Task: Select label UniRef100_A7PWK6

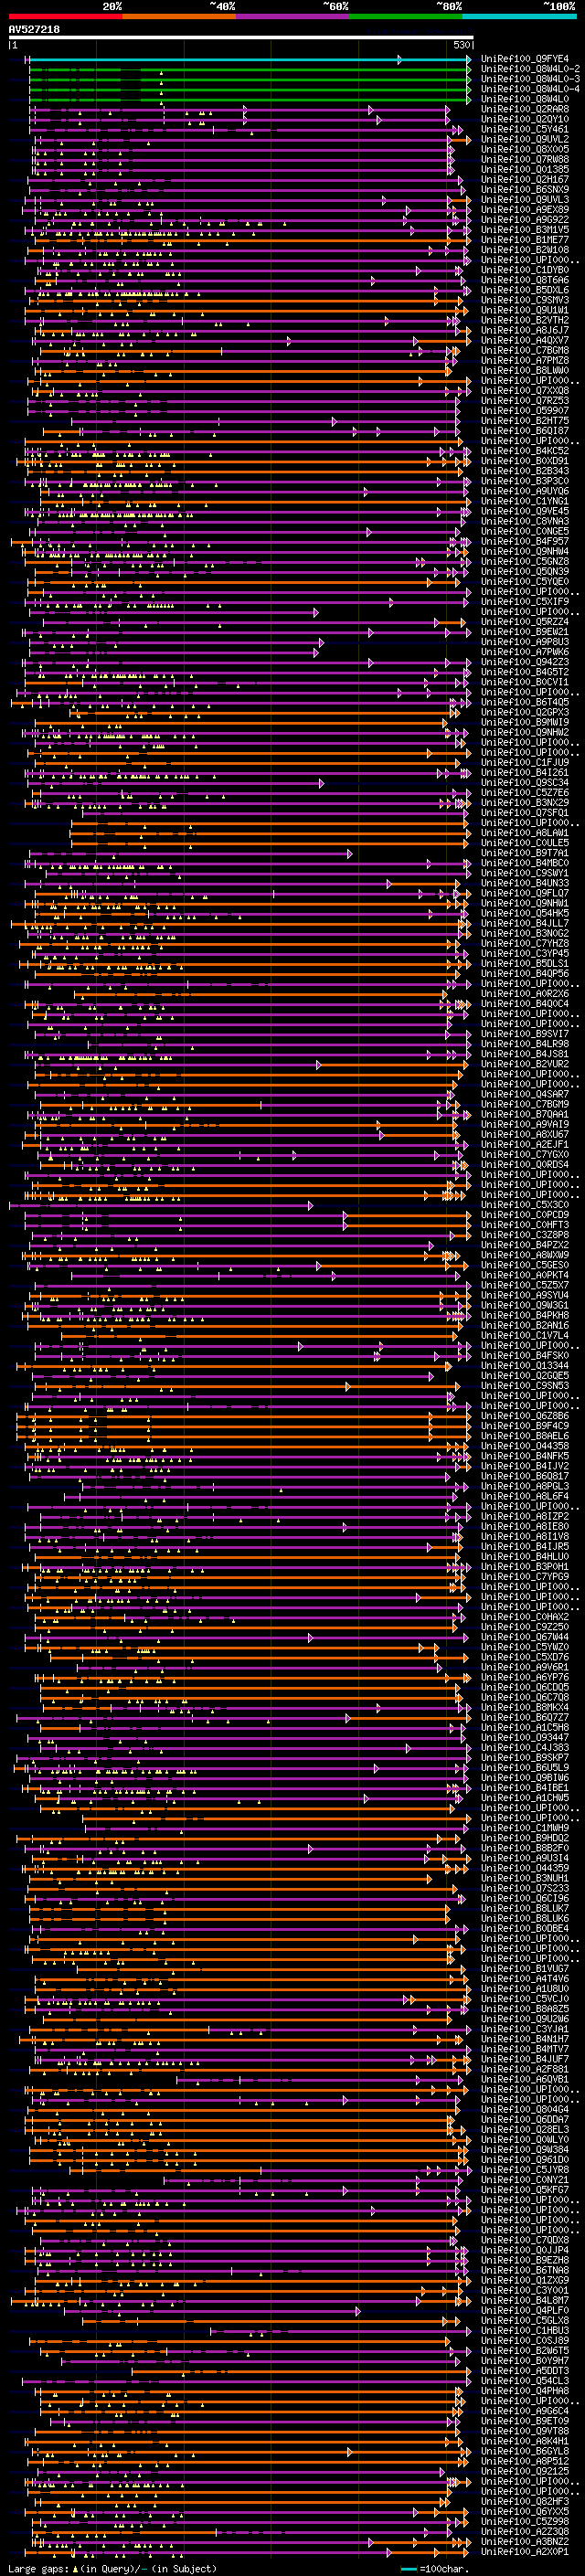Action: [x=525, y=652]
